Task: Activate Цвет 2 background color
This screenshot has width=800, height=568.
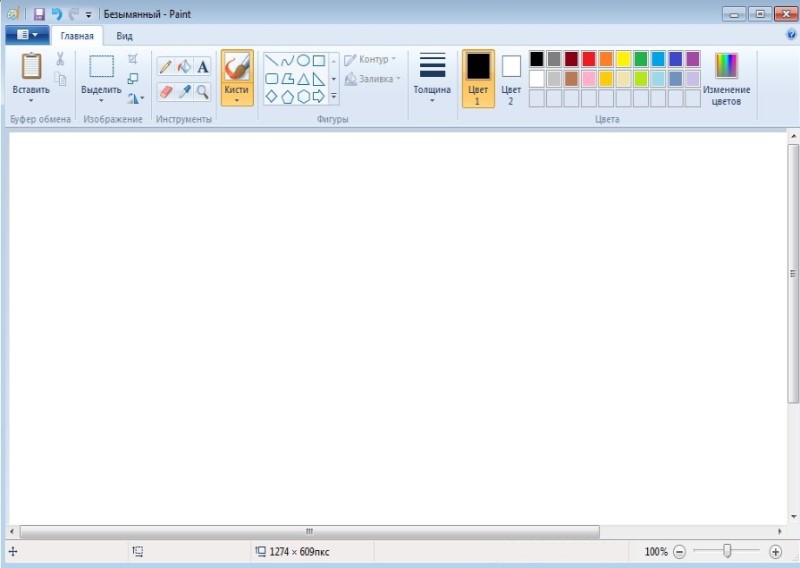Action: tap(511, 78)
